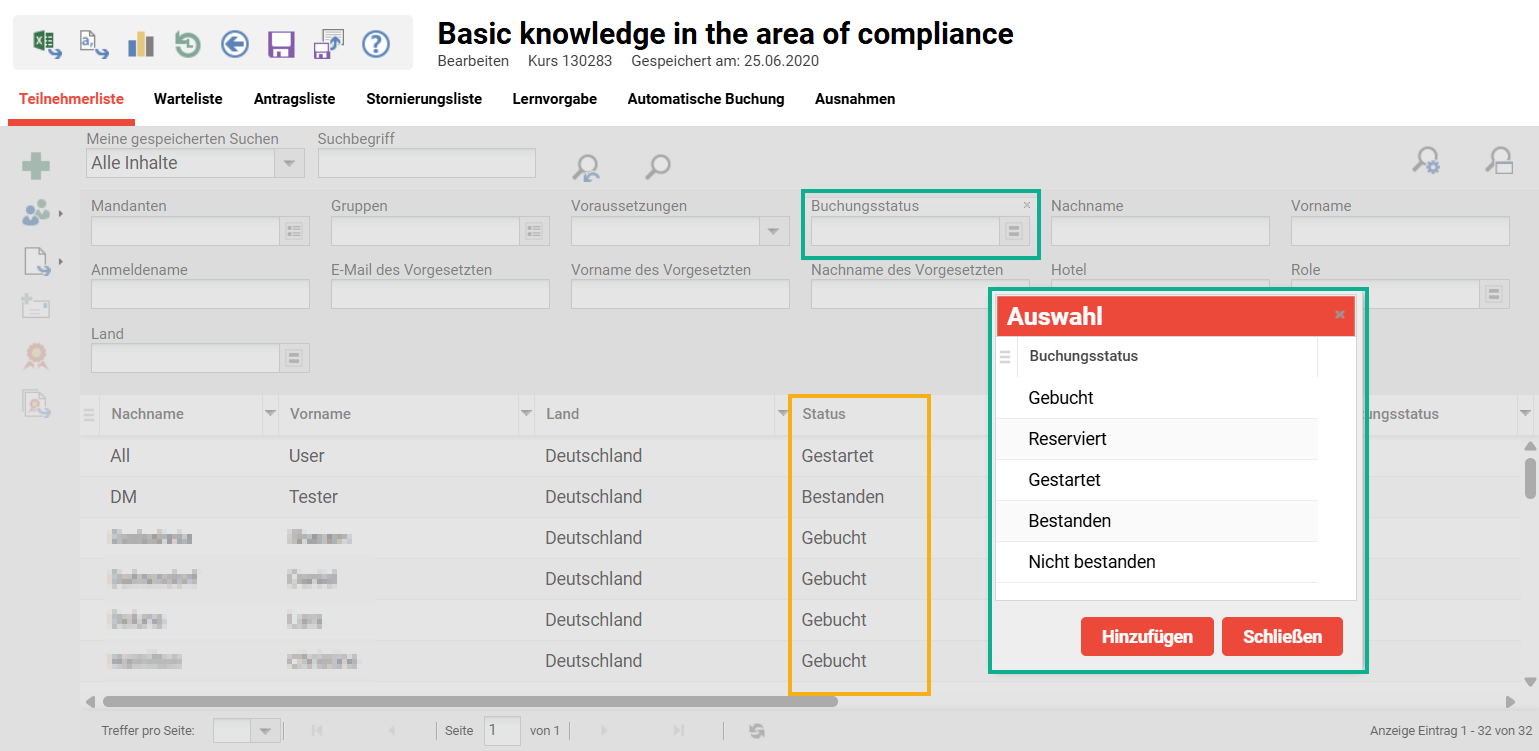Open the bar chart statistics icon
Viewport: 1539px width, 751px height.
(x=141, y=43)
